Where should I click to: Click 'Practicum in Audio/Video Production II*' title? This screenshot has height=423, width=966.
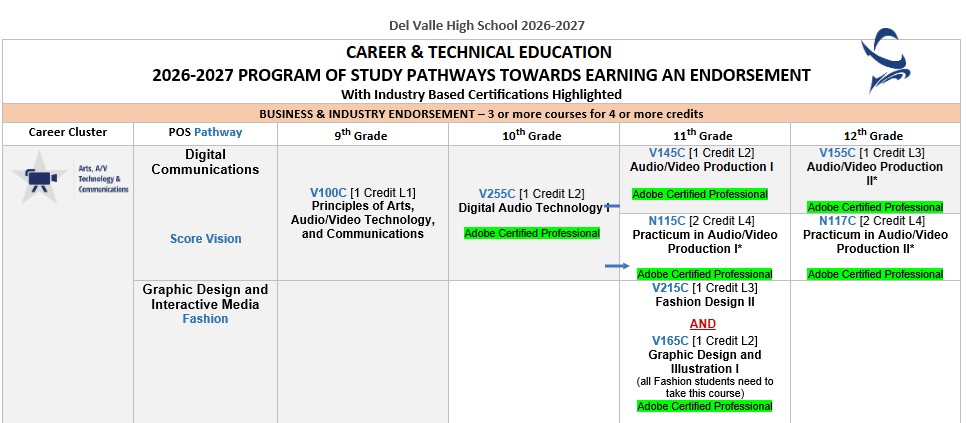point(875,241)
